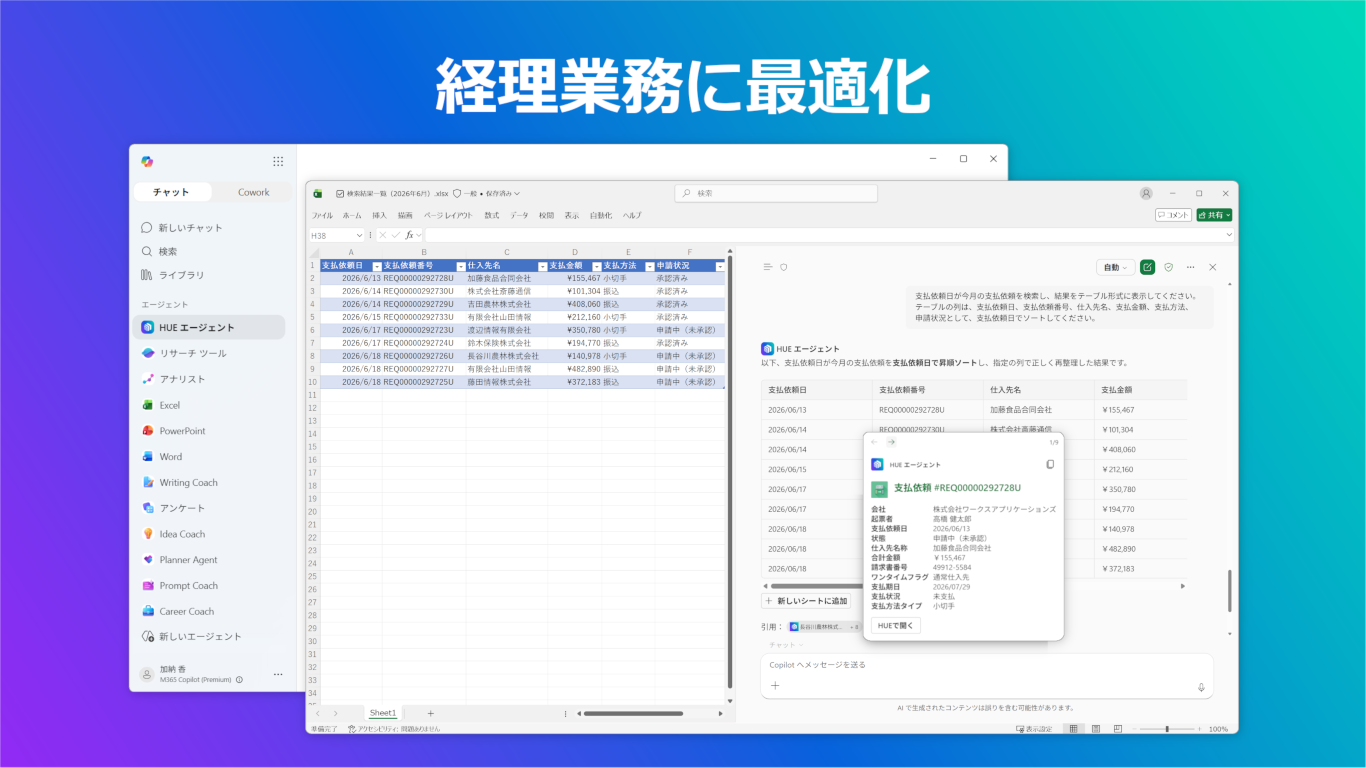Select the PowerPoint agent icon
This screenshot has height=768, width=1366.
click(148, 431)
